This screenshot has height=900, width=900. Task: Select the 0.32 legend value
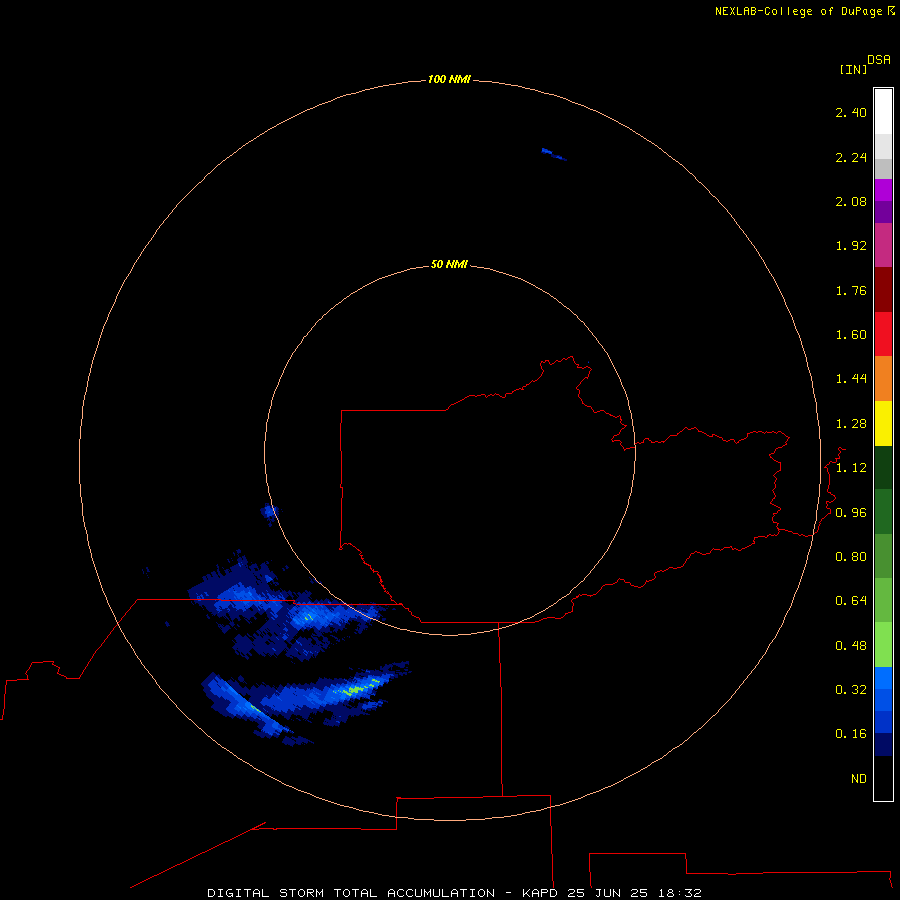851,689
